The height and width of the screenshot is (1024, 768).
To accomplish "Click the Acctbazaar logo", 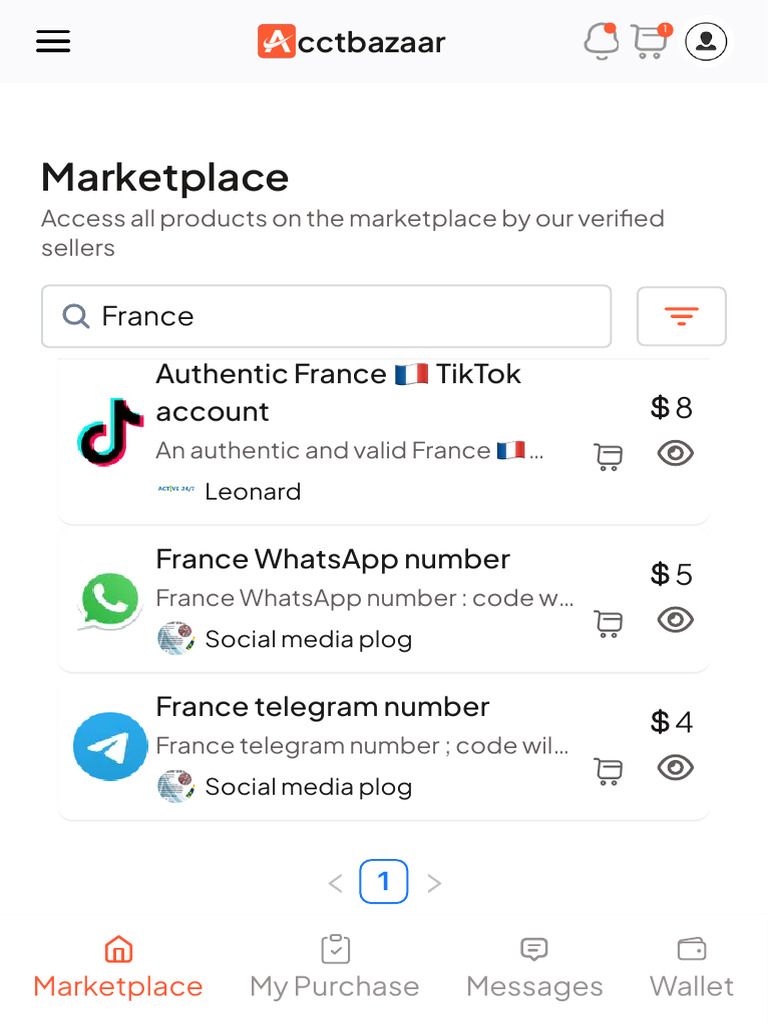I will 351,41.
